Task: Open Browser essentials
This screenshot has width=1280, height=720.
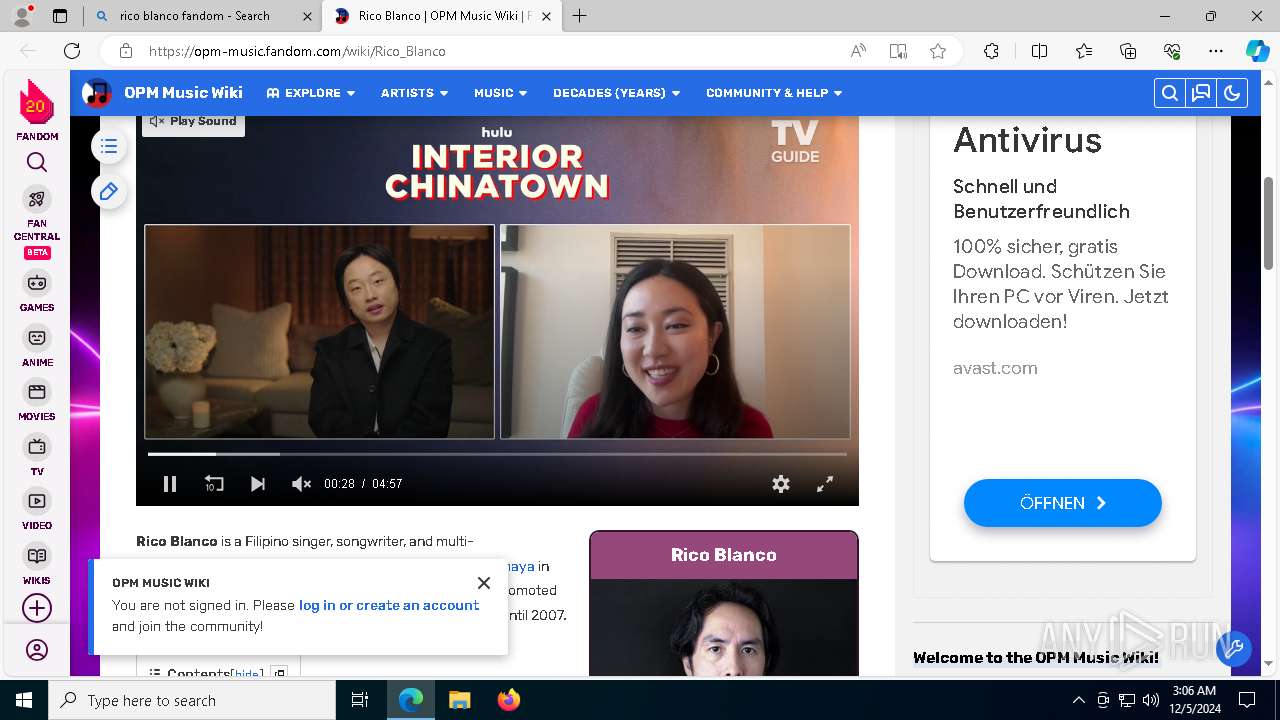Action: point(1172,51)
